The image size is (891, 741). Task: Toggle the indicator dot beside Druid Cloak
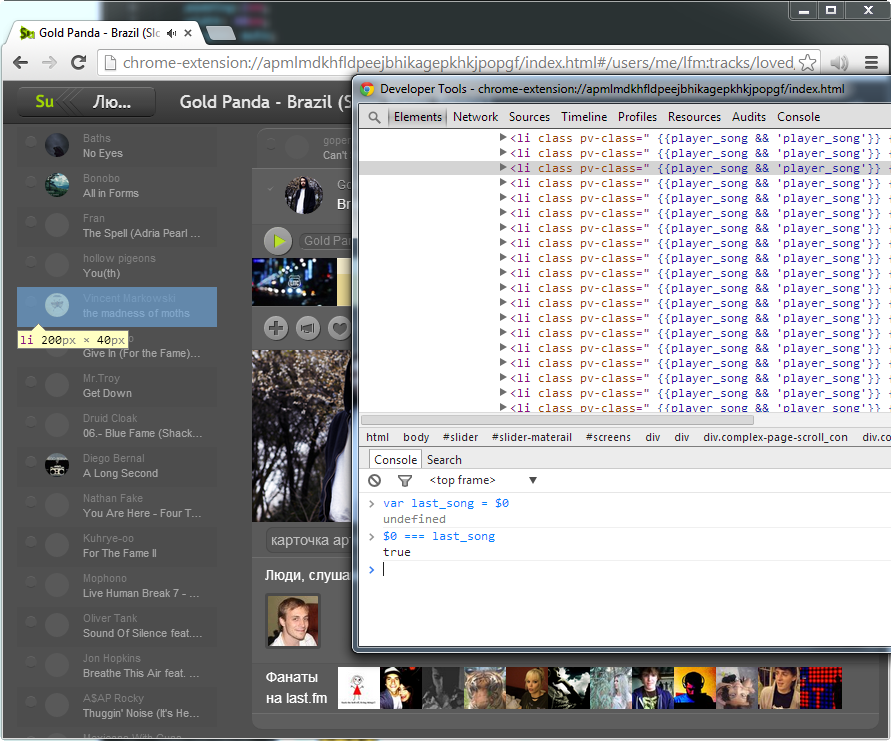point(31,422)
